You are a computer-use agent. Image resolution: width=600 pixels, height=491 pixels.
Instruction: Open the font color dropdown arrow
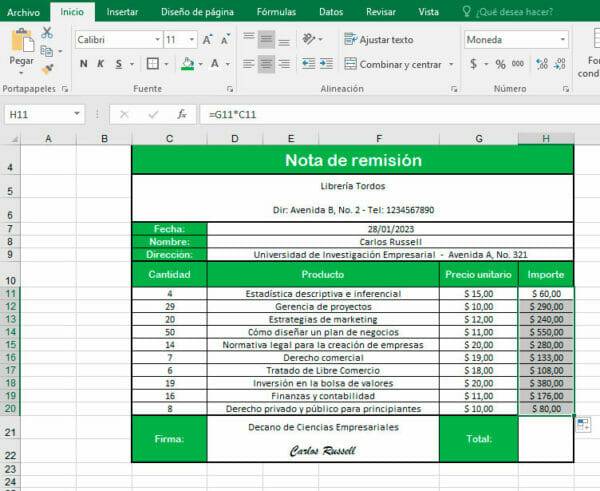228,64
